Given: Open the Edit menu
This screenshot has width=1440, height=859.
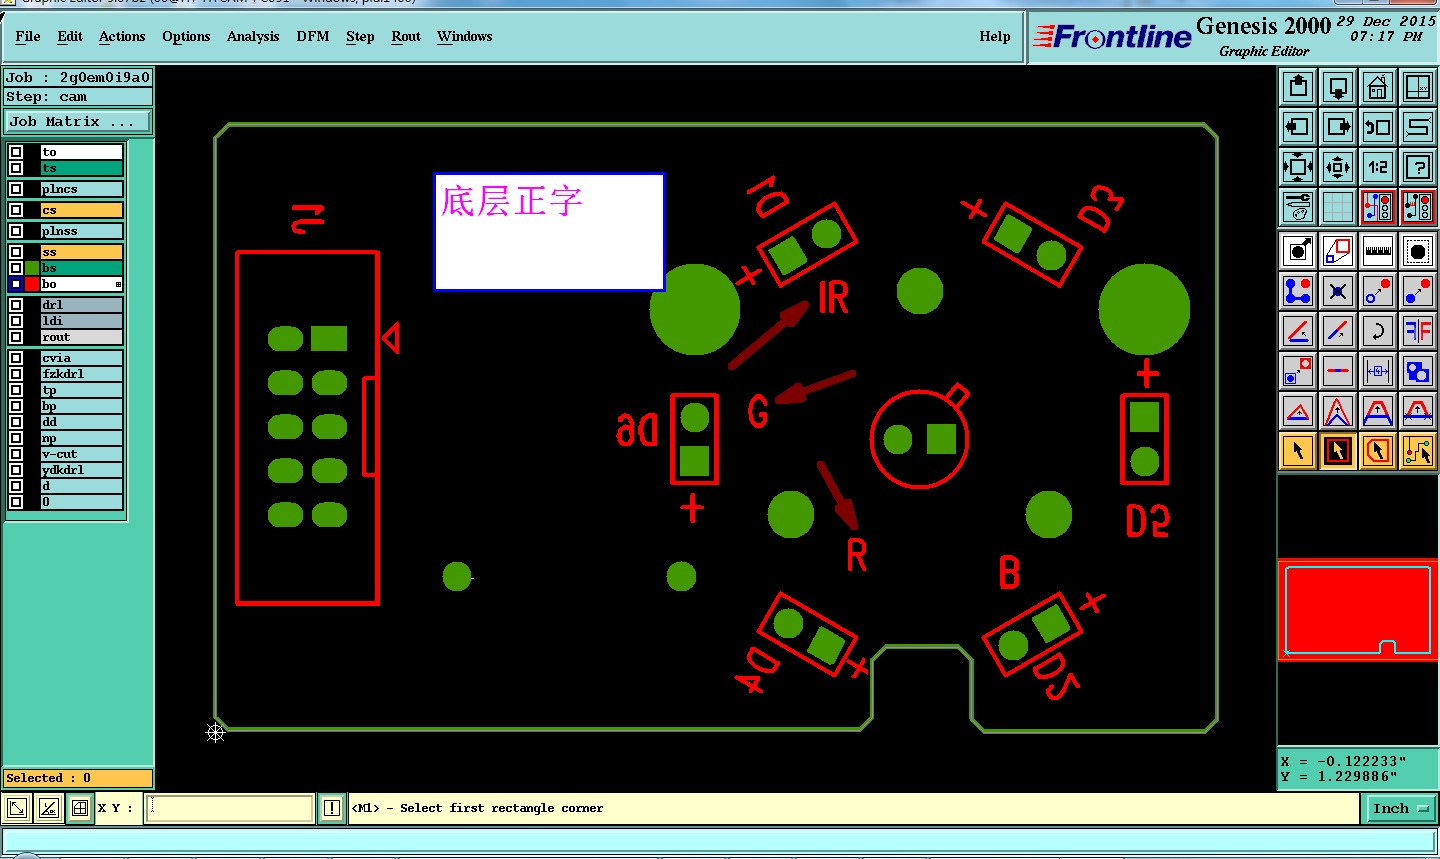Looking at the screenshot, I should [x=70, y=36].
